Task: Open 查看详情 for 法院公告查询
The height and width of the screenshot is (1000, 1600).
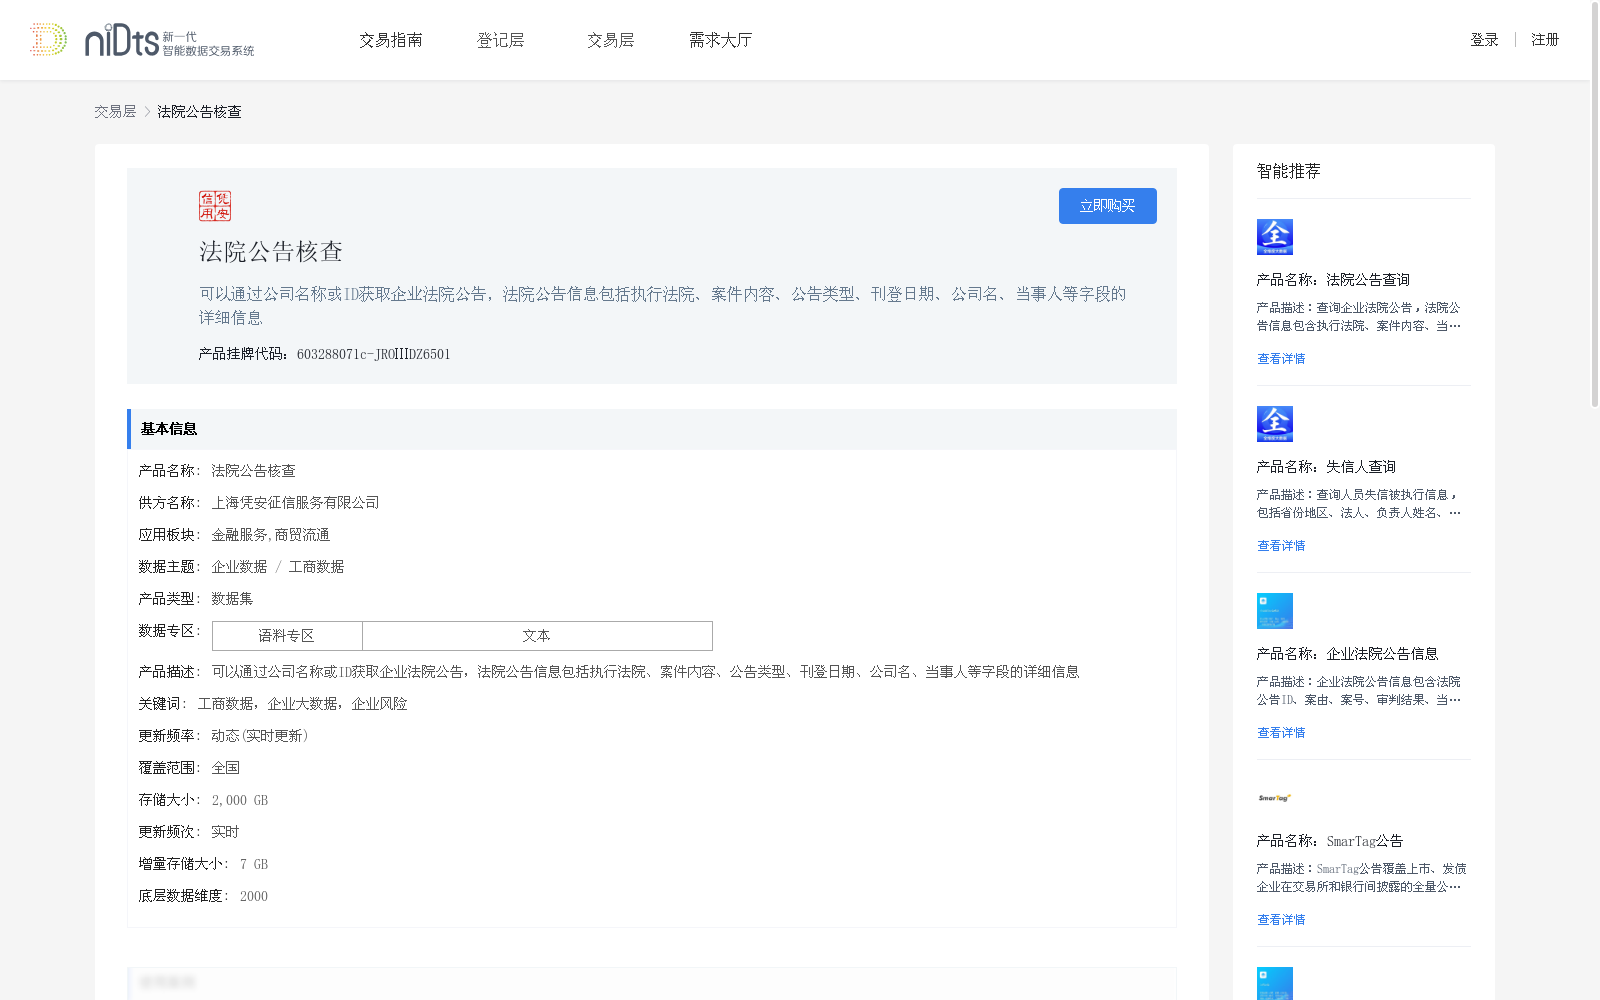Action: click(1281, 359)
